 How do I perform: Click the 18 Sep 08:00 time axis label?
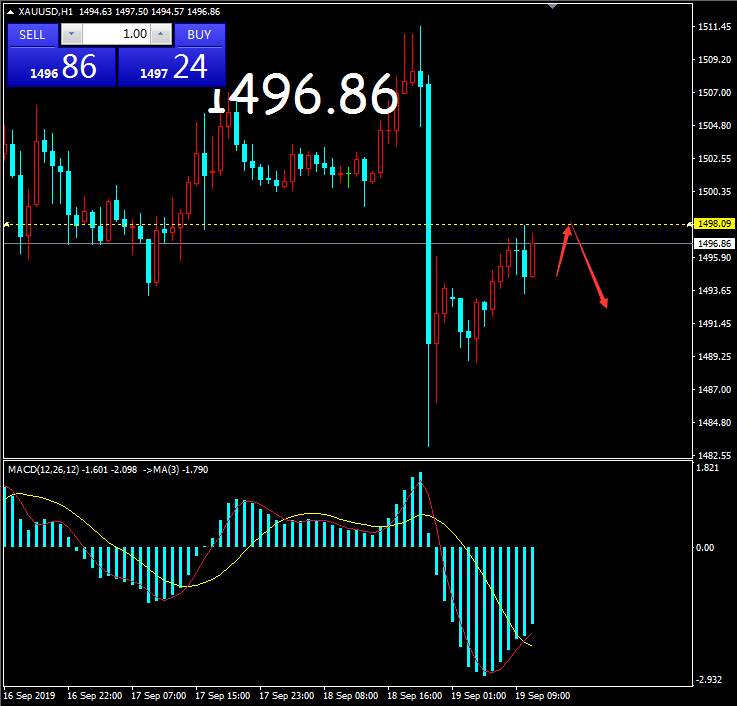[x=351, y=696]
